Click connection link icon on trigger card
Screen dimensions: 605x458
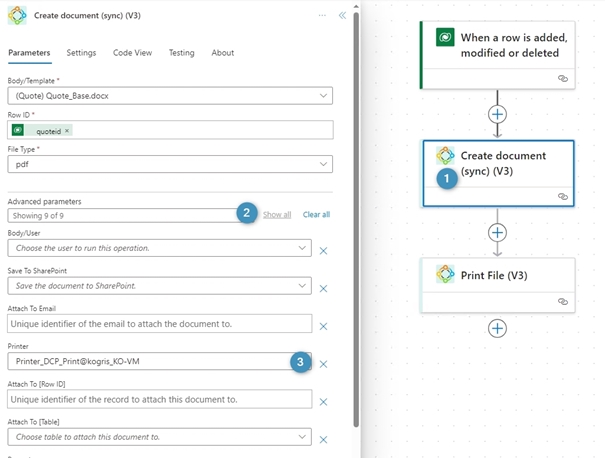(563, 79)
